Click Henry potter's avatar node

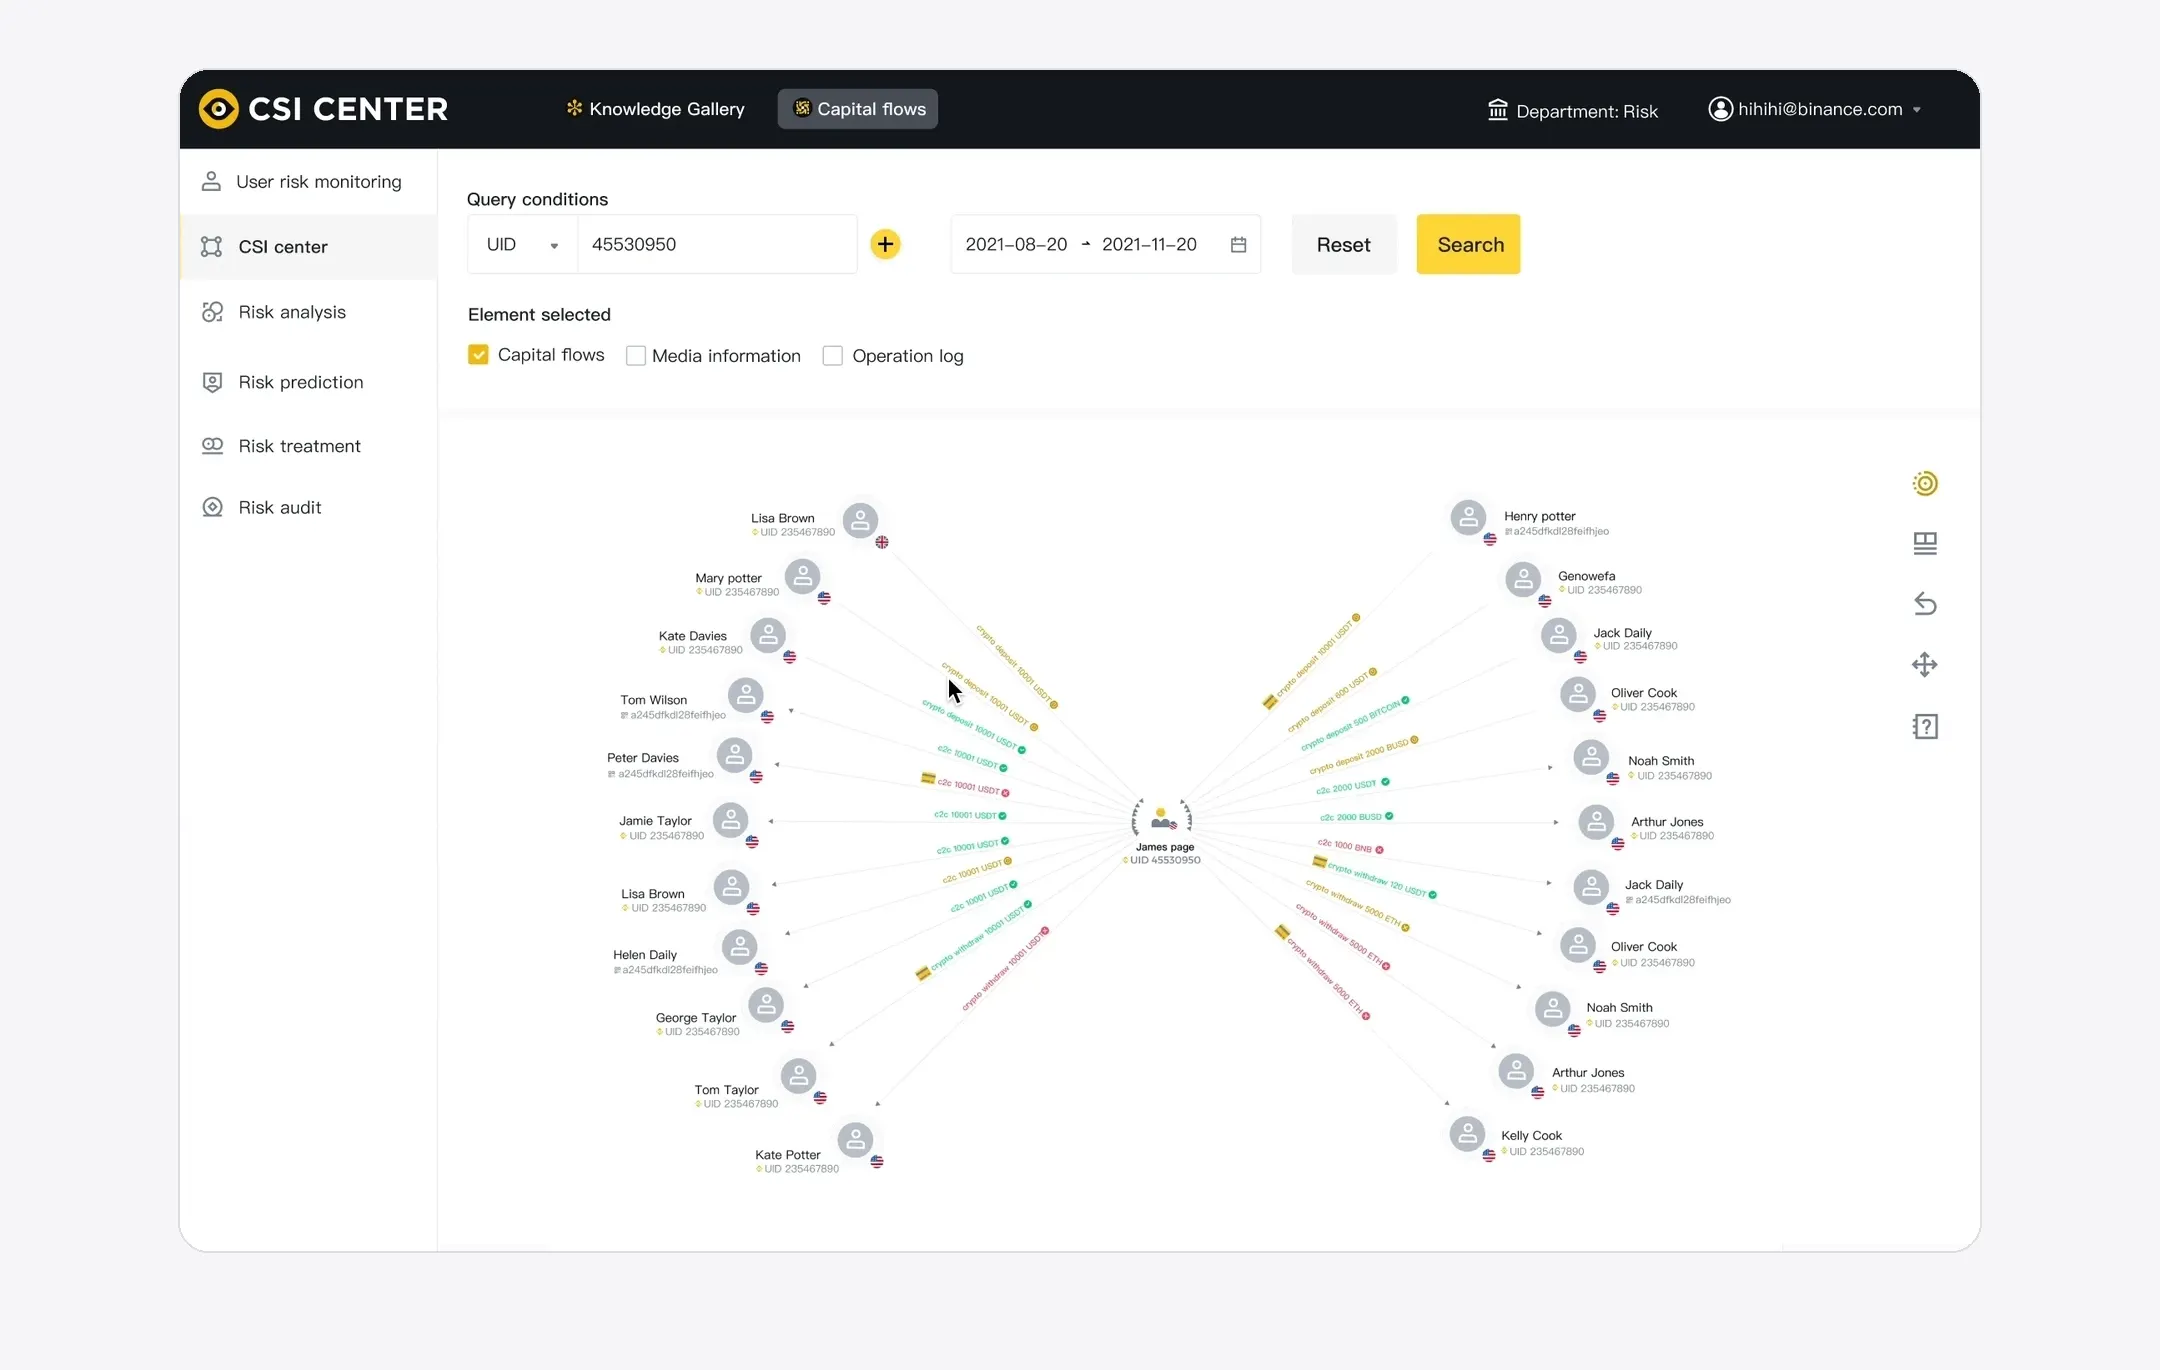1468,518
